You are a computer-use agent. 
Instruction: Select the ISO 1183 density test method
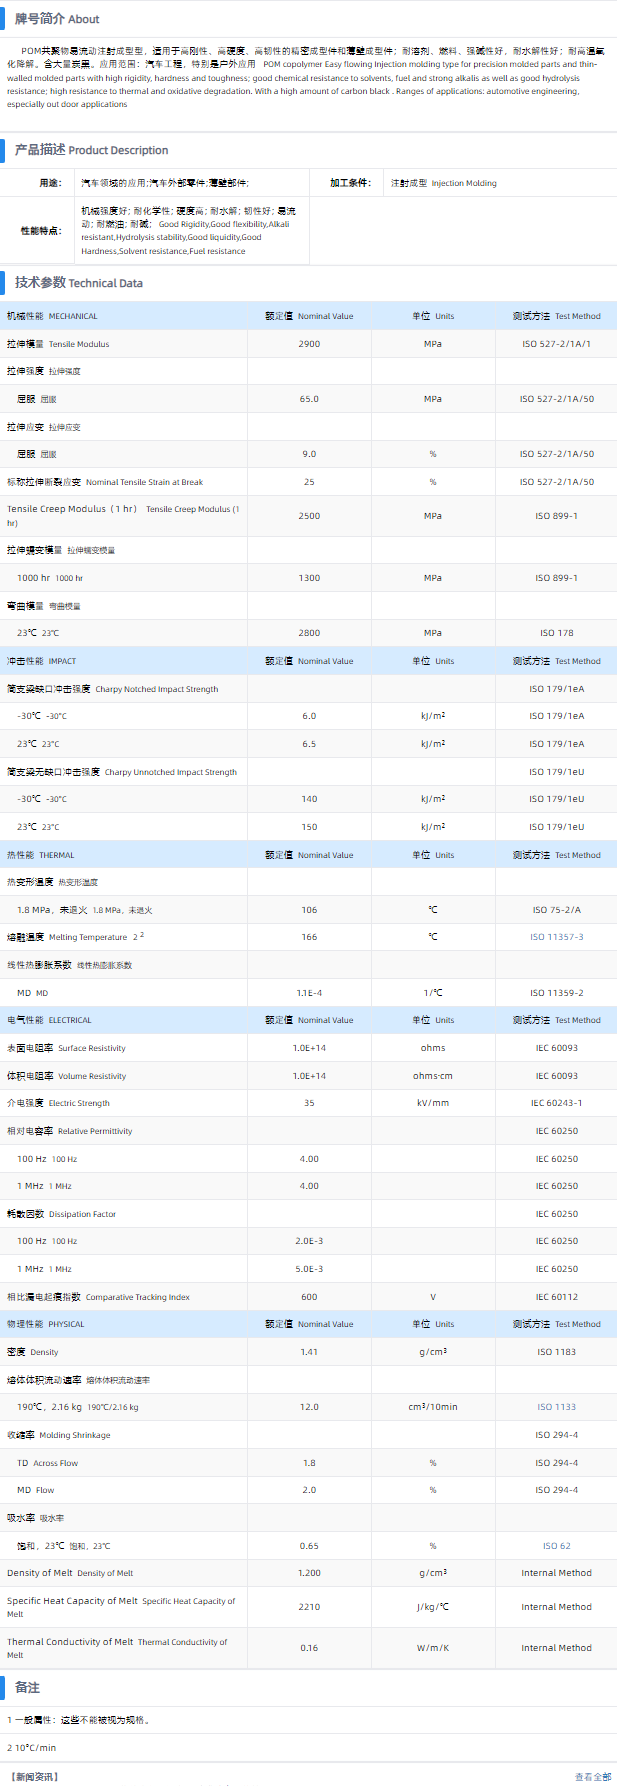click(x=556, y=1352)
